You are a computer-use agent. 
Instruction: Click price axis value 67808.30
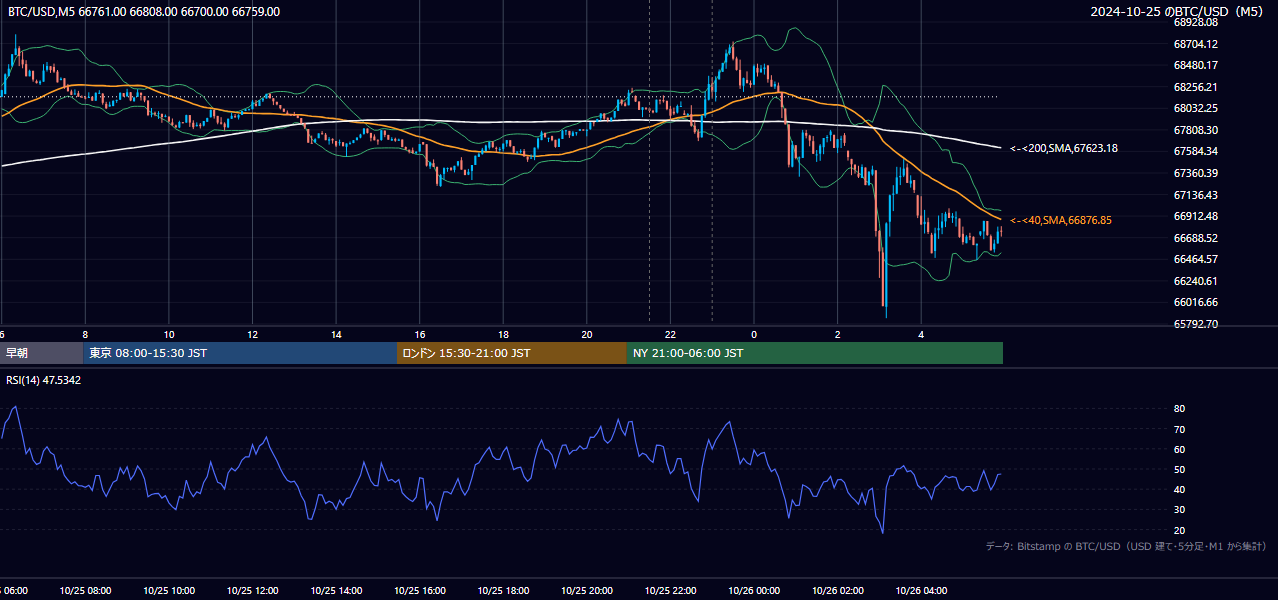tap(1196, 130)
